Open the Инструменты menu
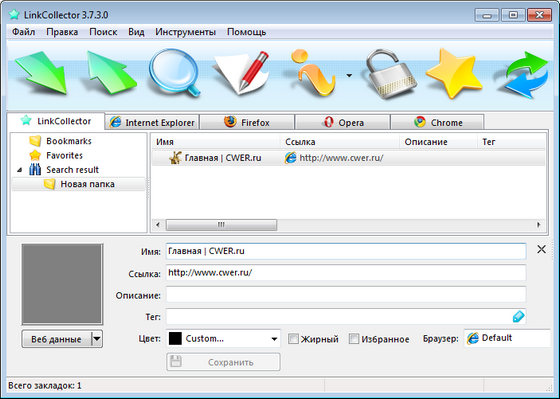The image size is (560, 399). 185,32
